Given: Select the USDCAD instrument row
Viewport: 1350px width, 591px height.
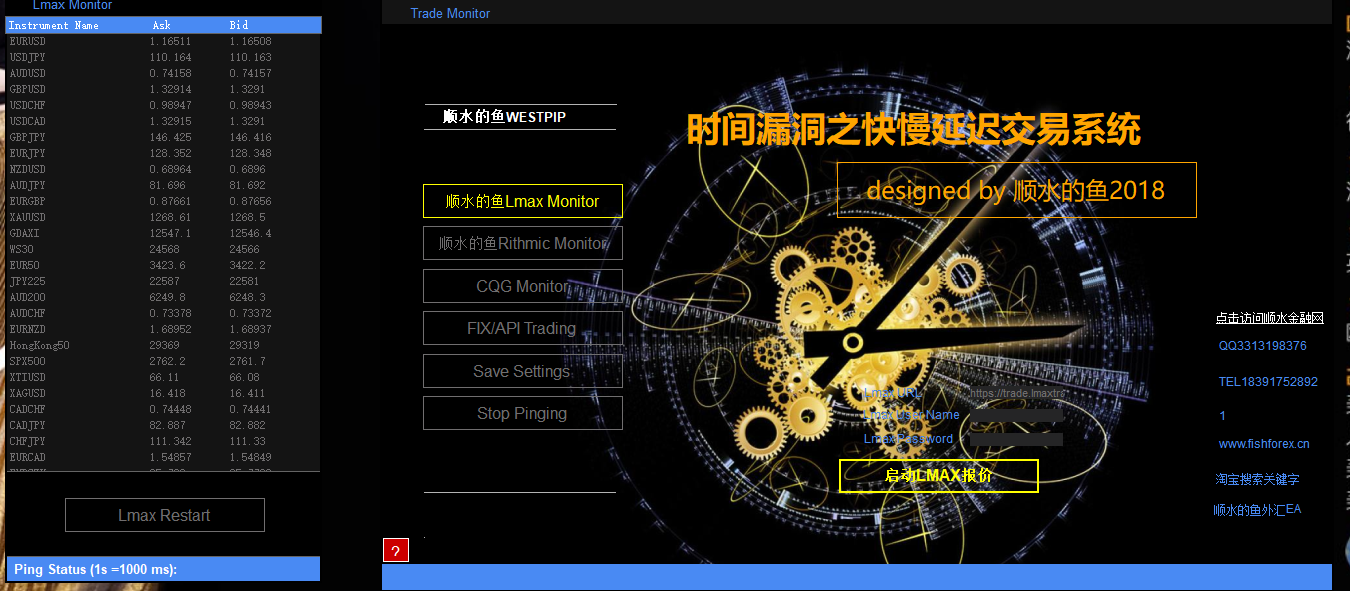Looking at the screenshot, I should tap(163, 121).
